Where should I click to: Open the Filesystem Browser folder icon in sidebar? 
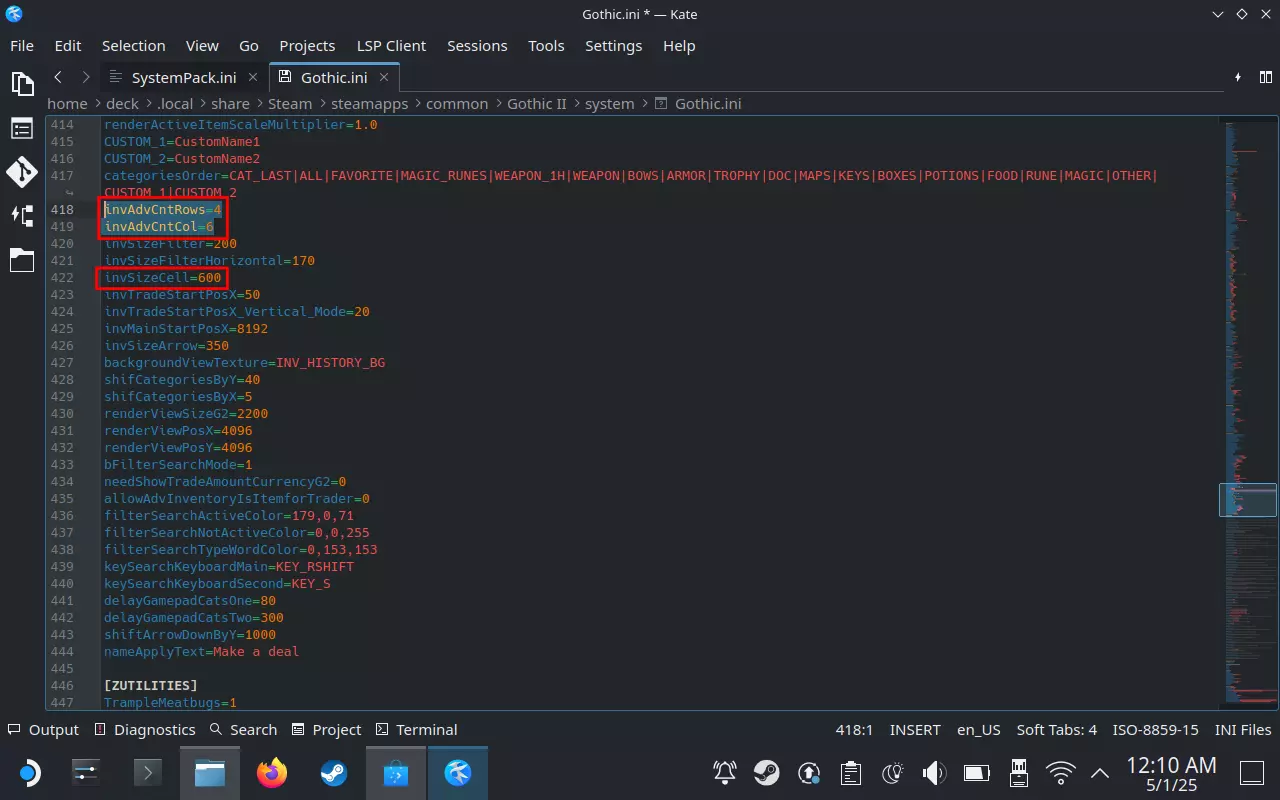click(x=22, y=260)
